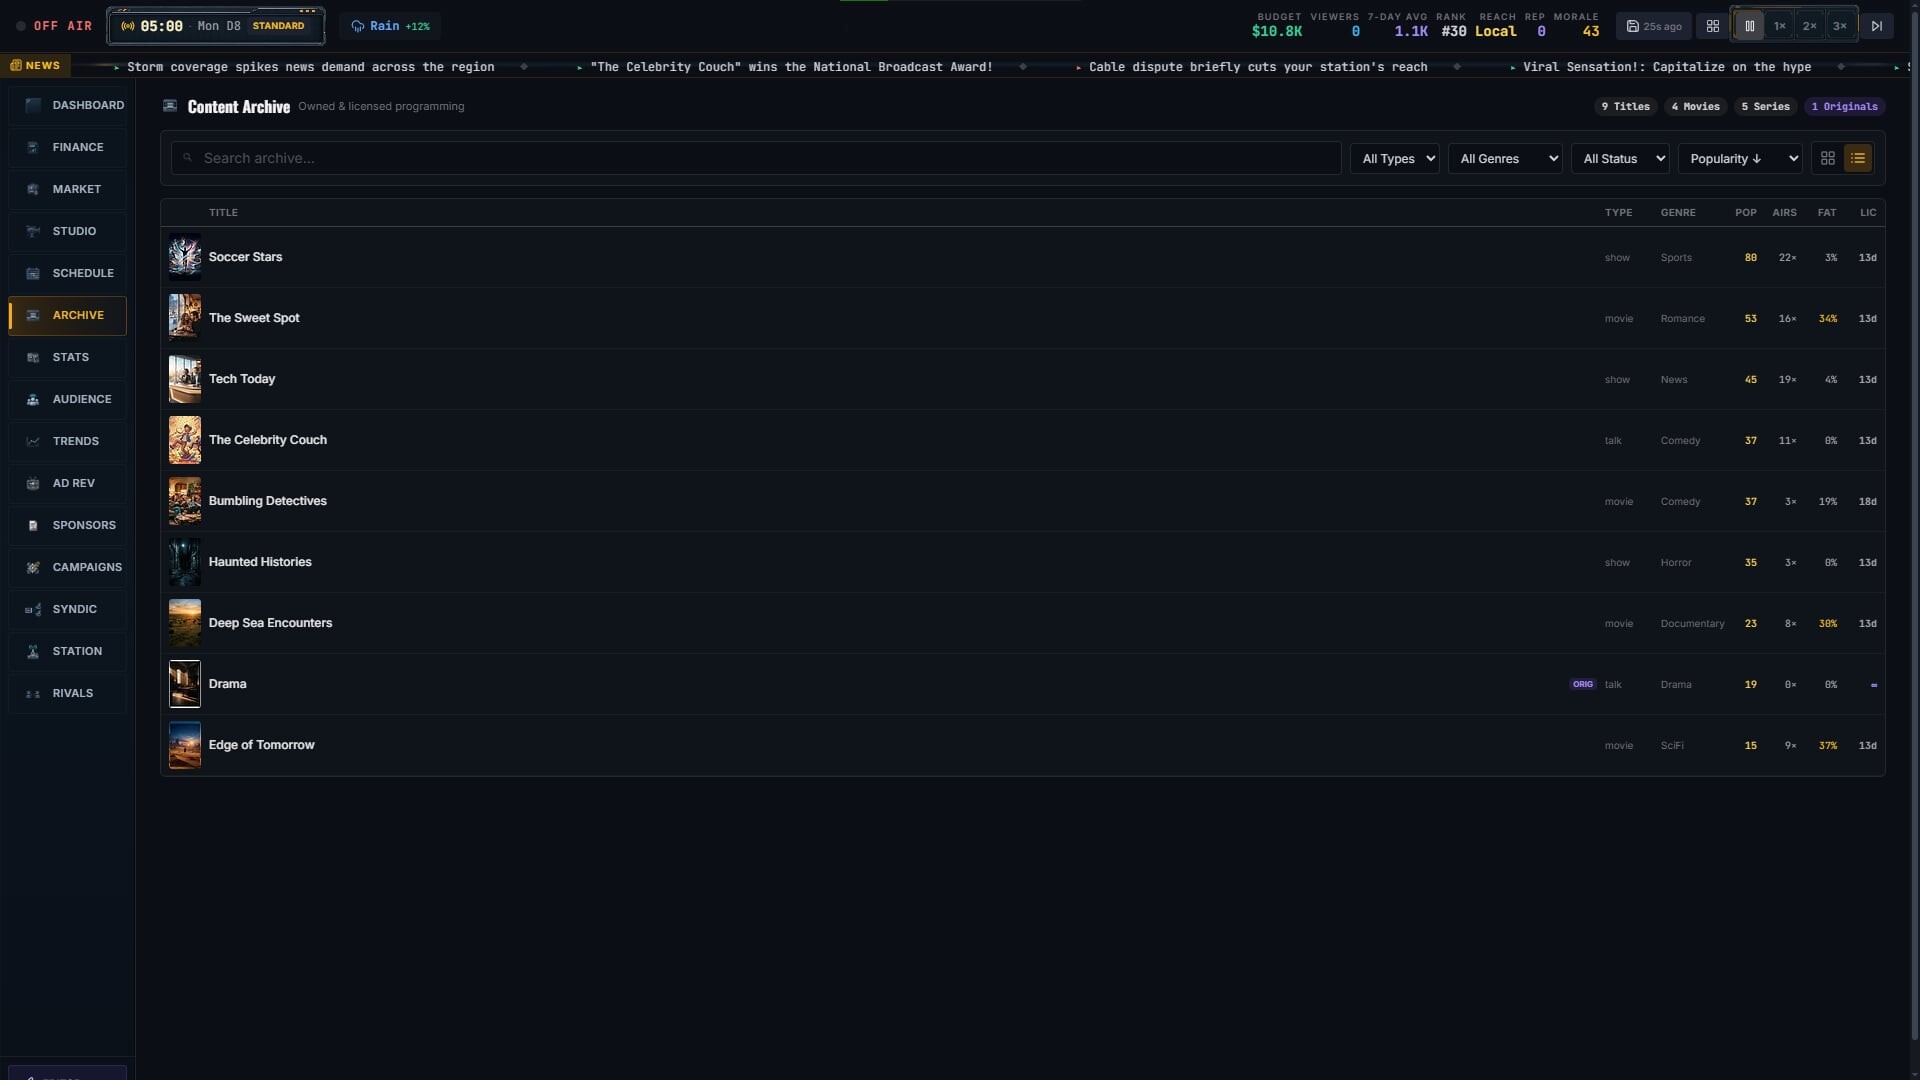Open the Popularity sort dropdown

[1740, 158]
